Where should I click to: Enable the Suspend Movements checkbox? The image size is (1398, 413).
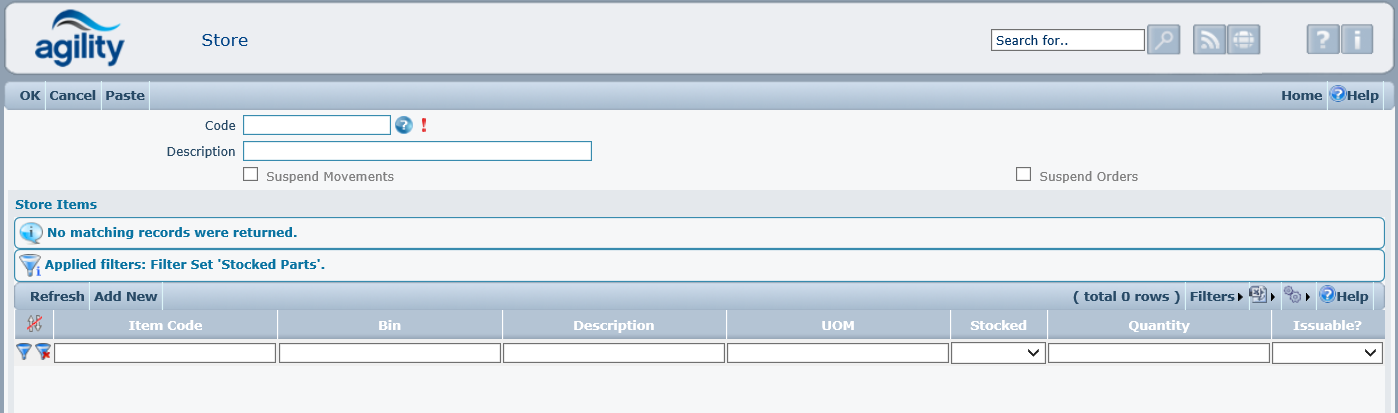[x=251, y=175]
